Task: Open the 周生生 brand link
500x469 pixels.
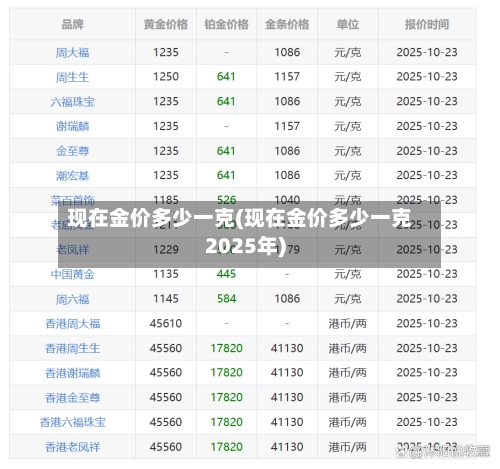Action: tap(72, 77)
